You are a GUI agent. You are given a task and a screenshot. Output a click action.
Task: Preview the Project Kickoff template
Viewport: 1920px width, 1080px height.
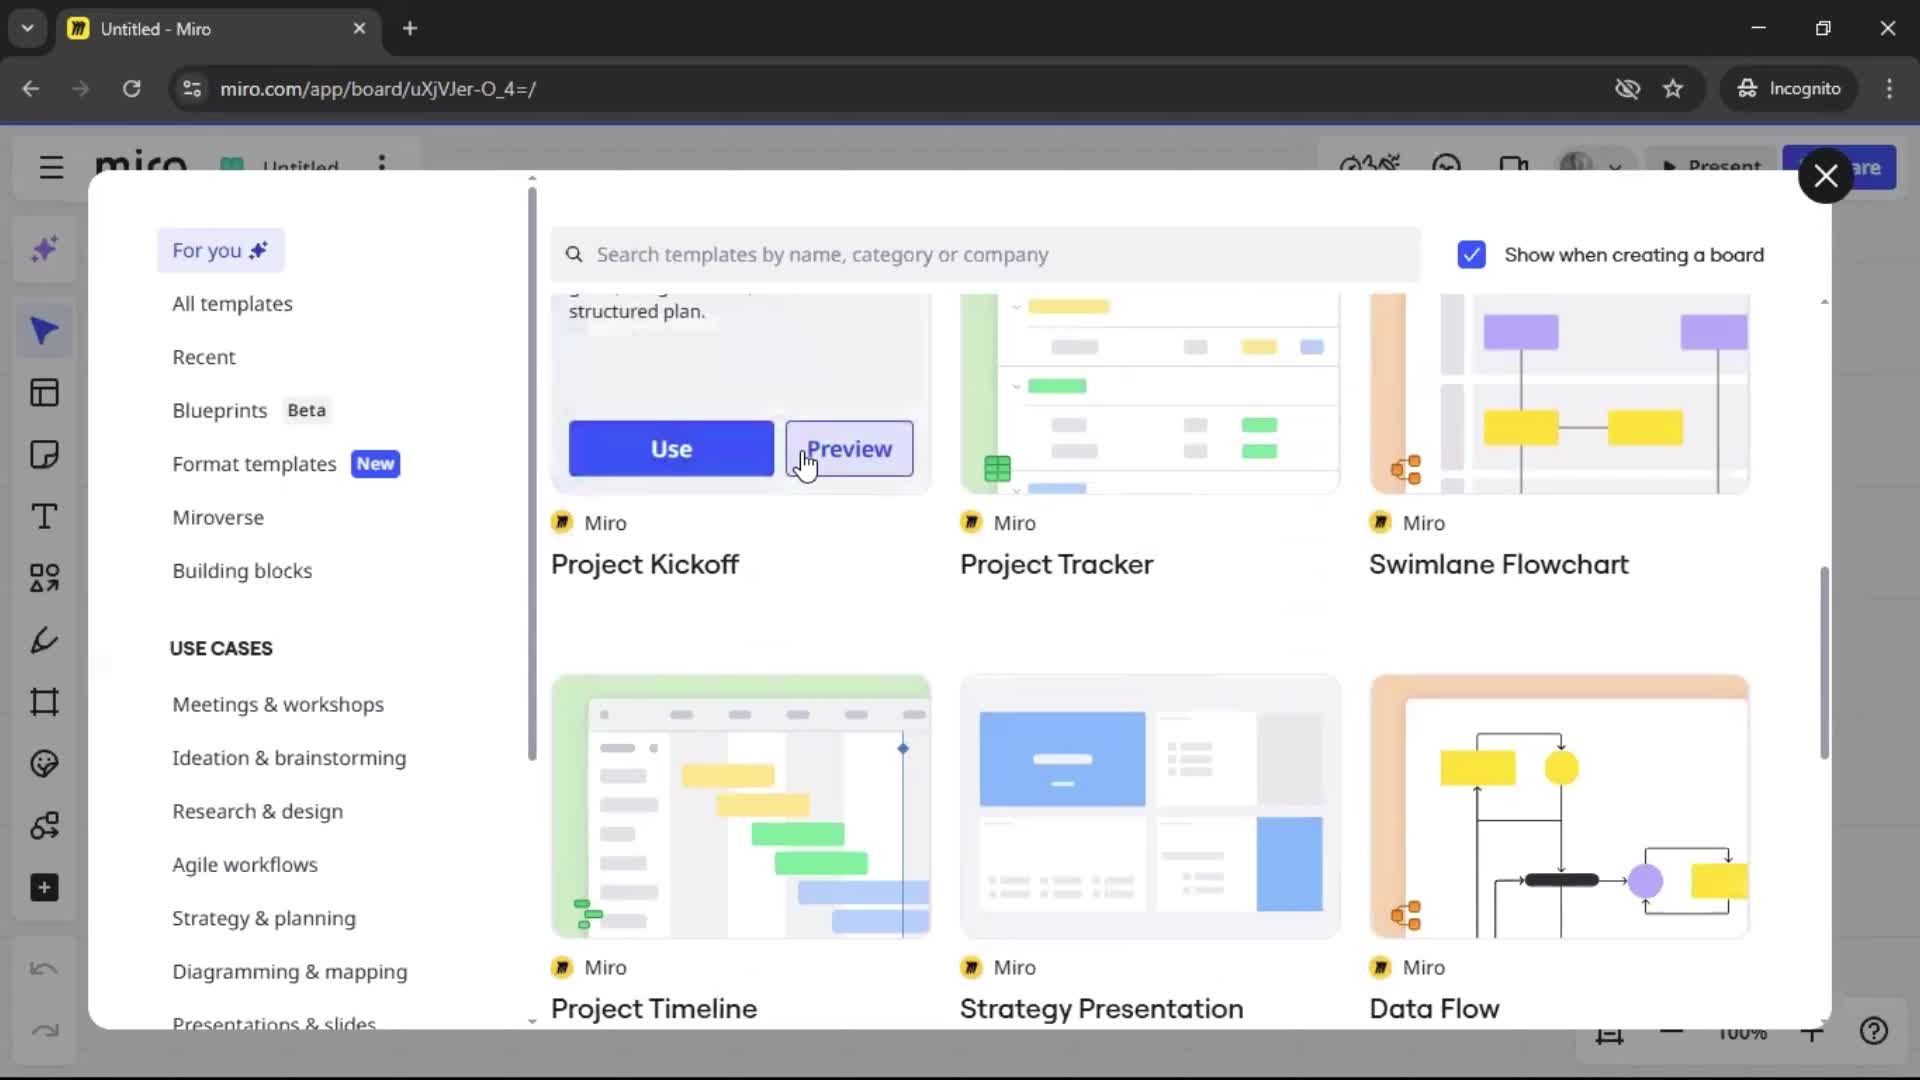(x=849, y=449)
